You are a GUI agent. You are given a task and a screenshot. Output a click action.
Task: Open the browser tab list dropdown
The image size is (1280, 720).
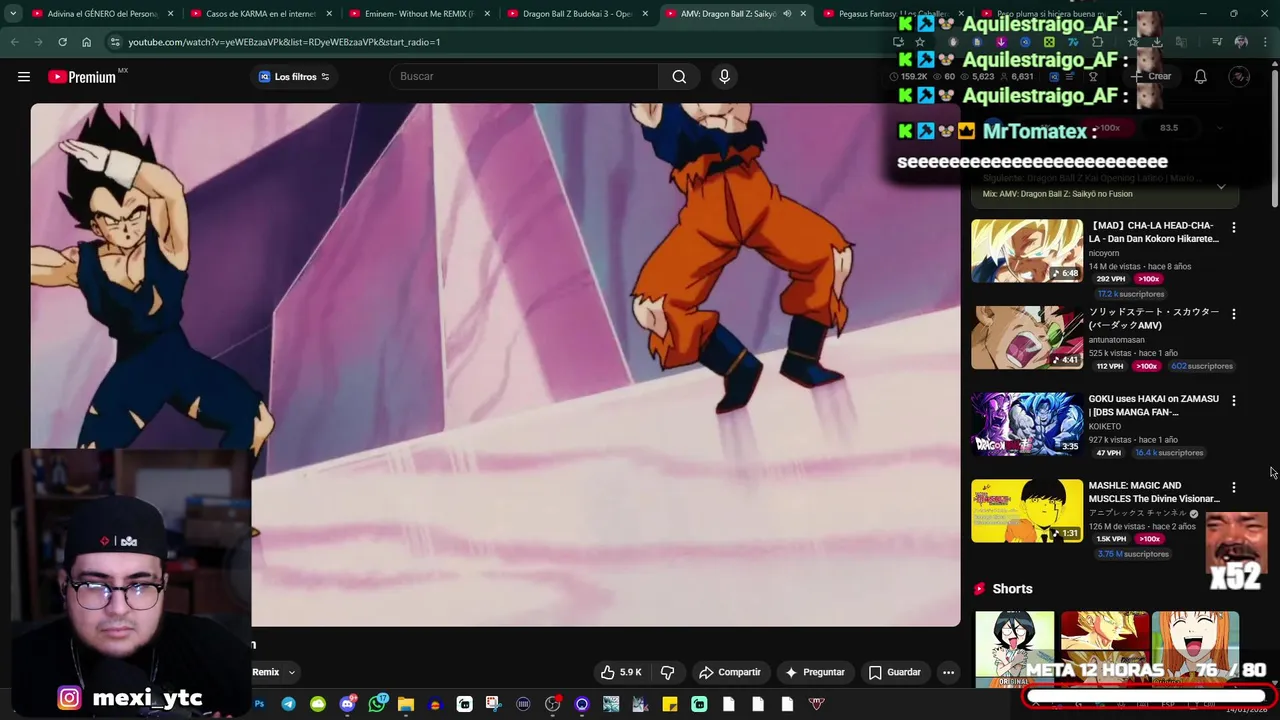point(13,14)
